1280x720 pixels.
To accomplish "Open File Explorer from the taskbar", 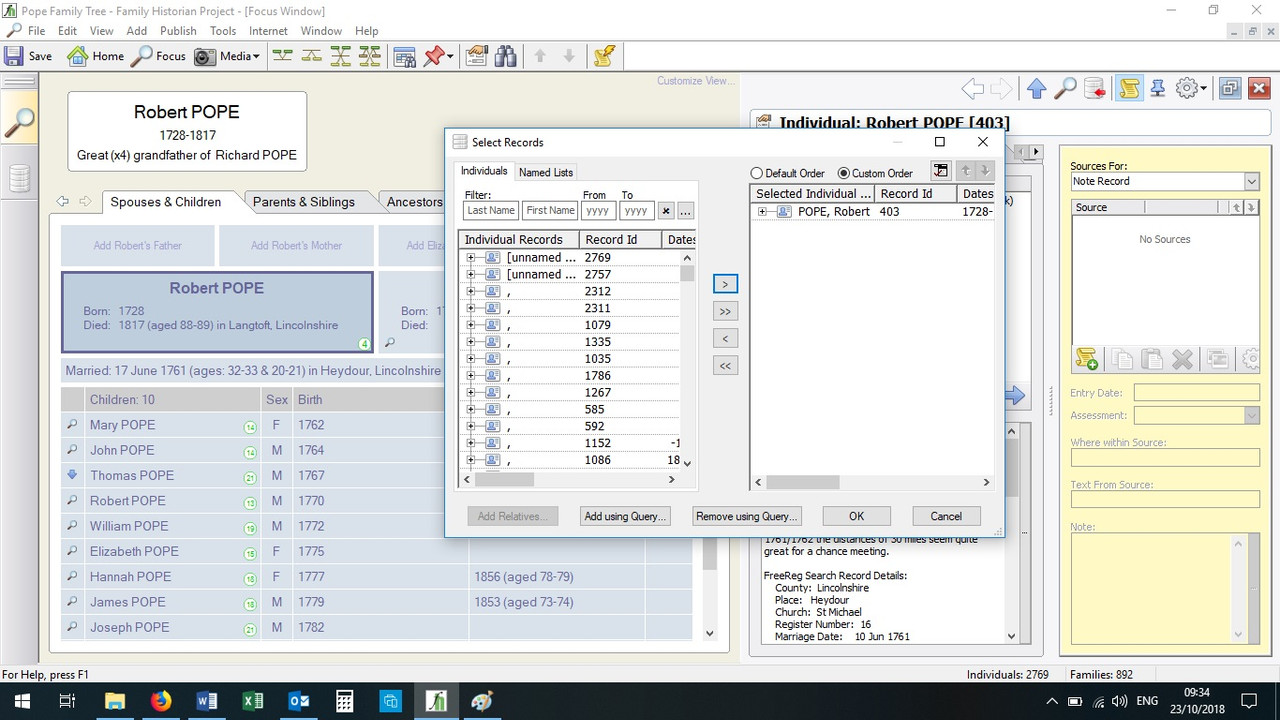I will 114,701.
